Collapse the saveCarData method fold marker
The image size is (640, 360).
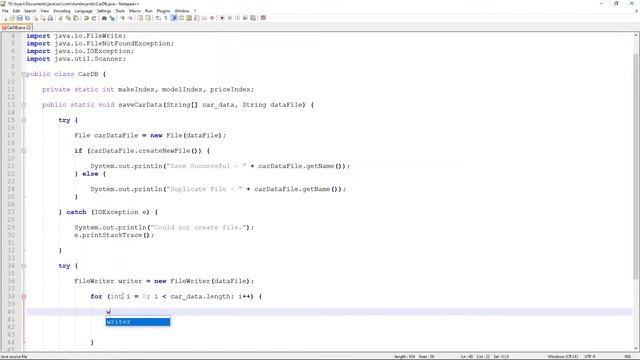[24, 105]
